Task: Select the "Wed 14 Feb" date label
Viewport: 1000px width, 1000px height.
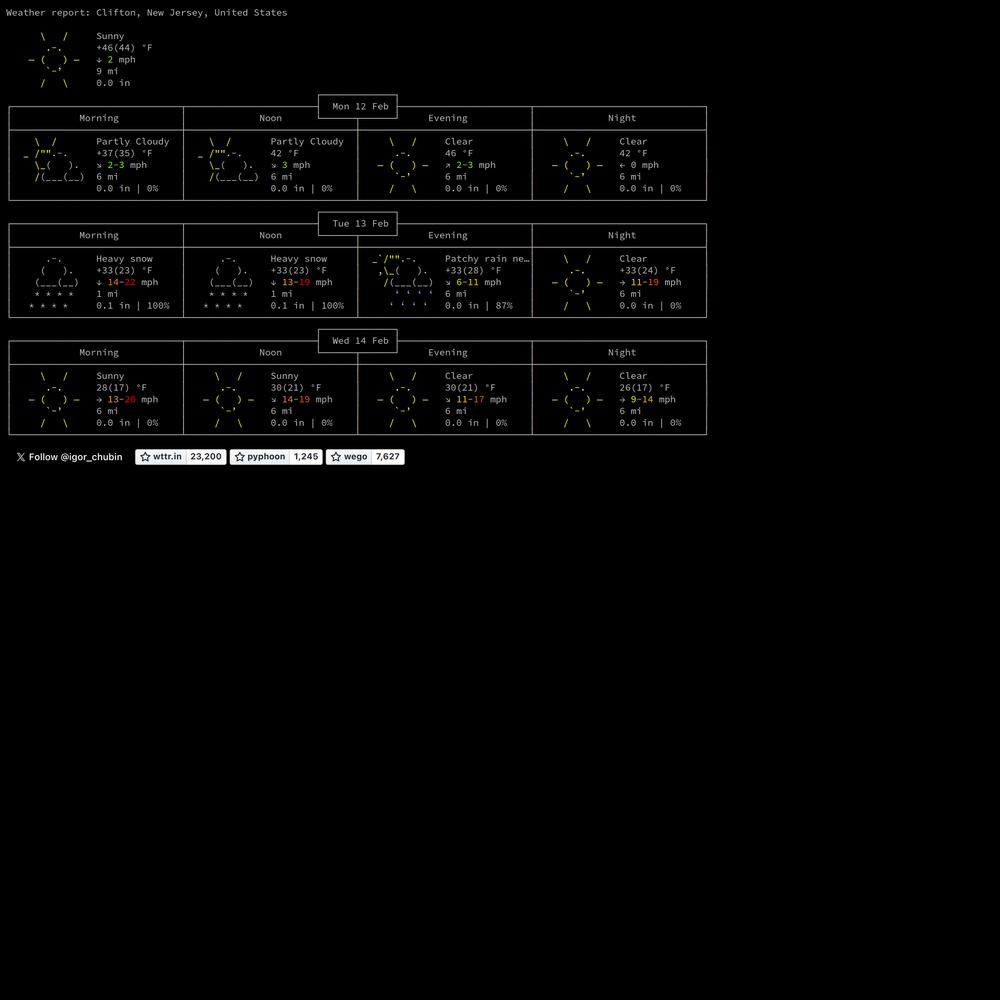Action: [360, 341]
